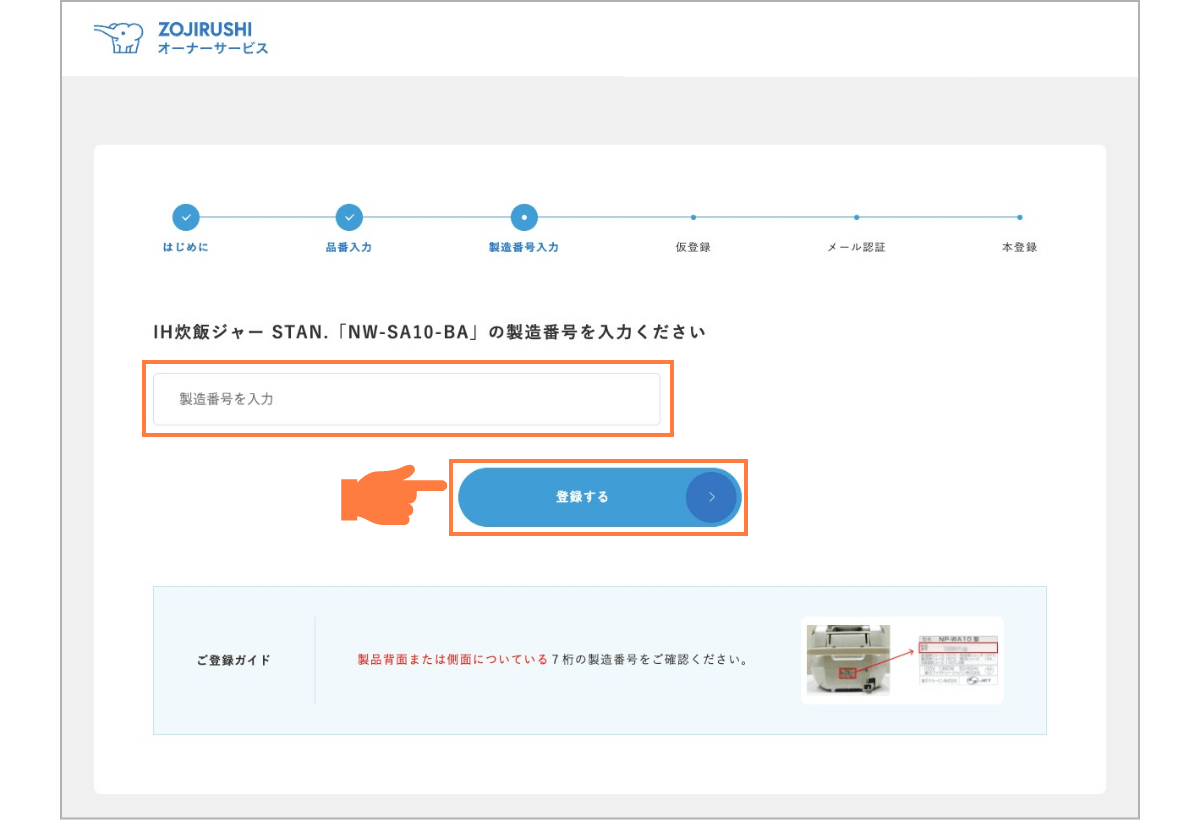Click the 製造番号入力 step label

[x=524, y=247]
